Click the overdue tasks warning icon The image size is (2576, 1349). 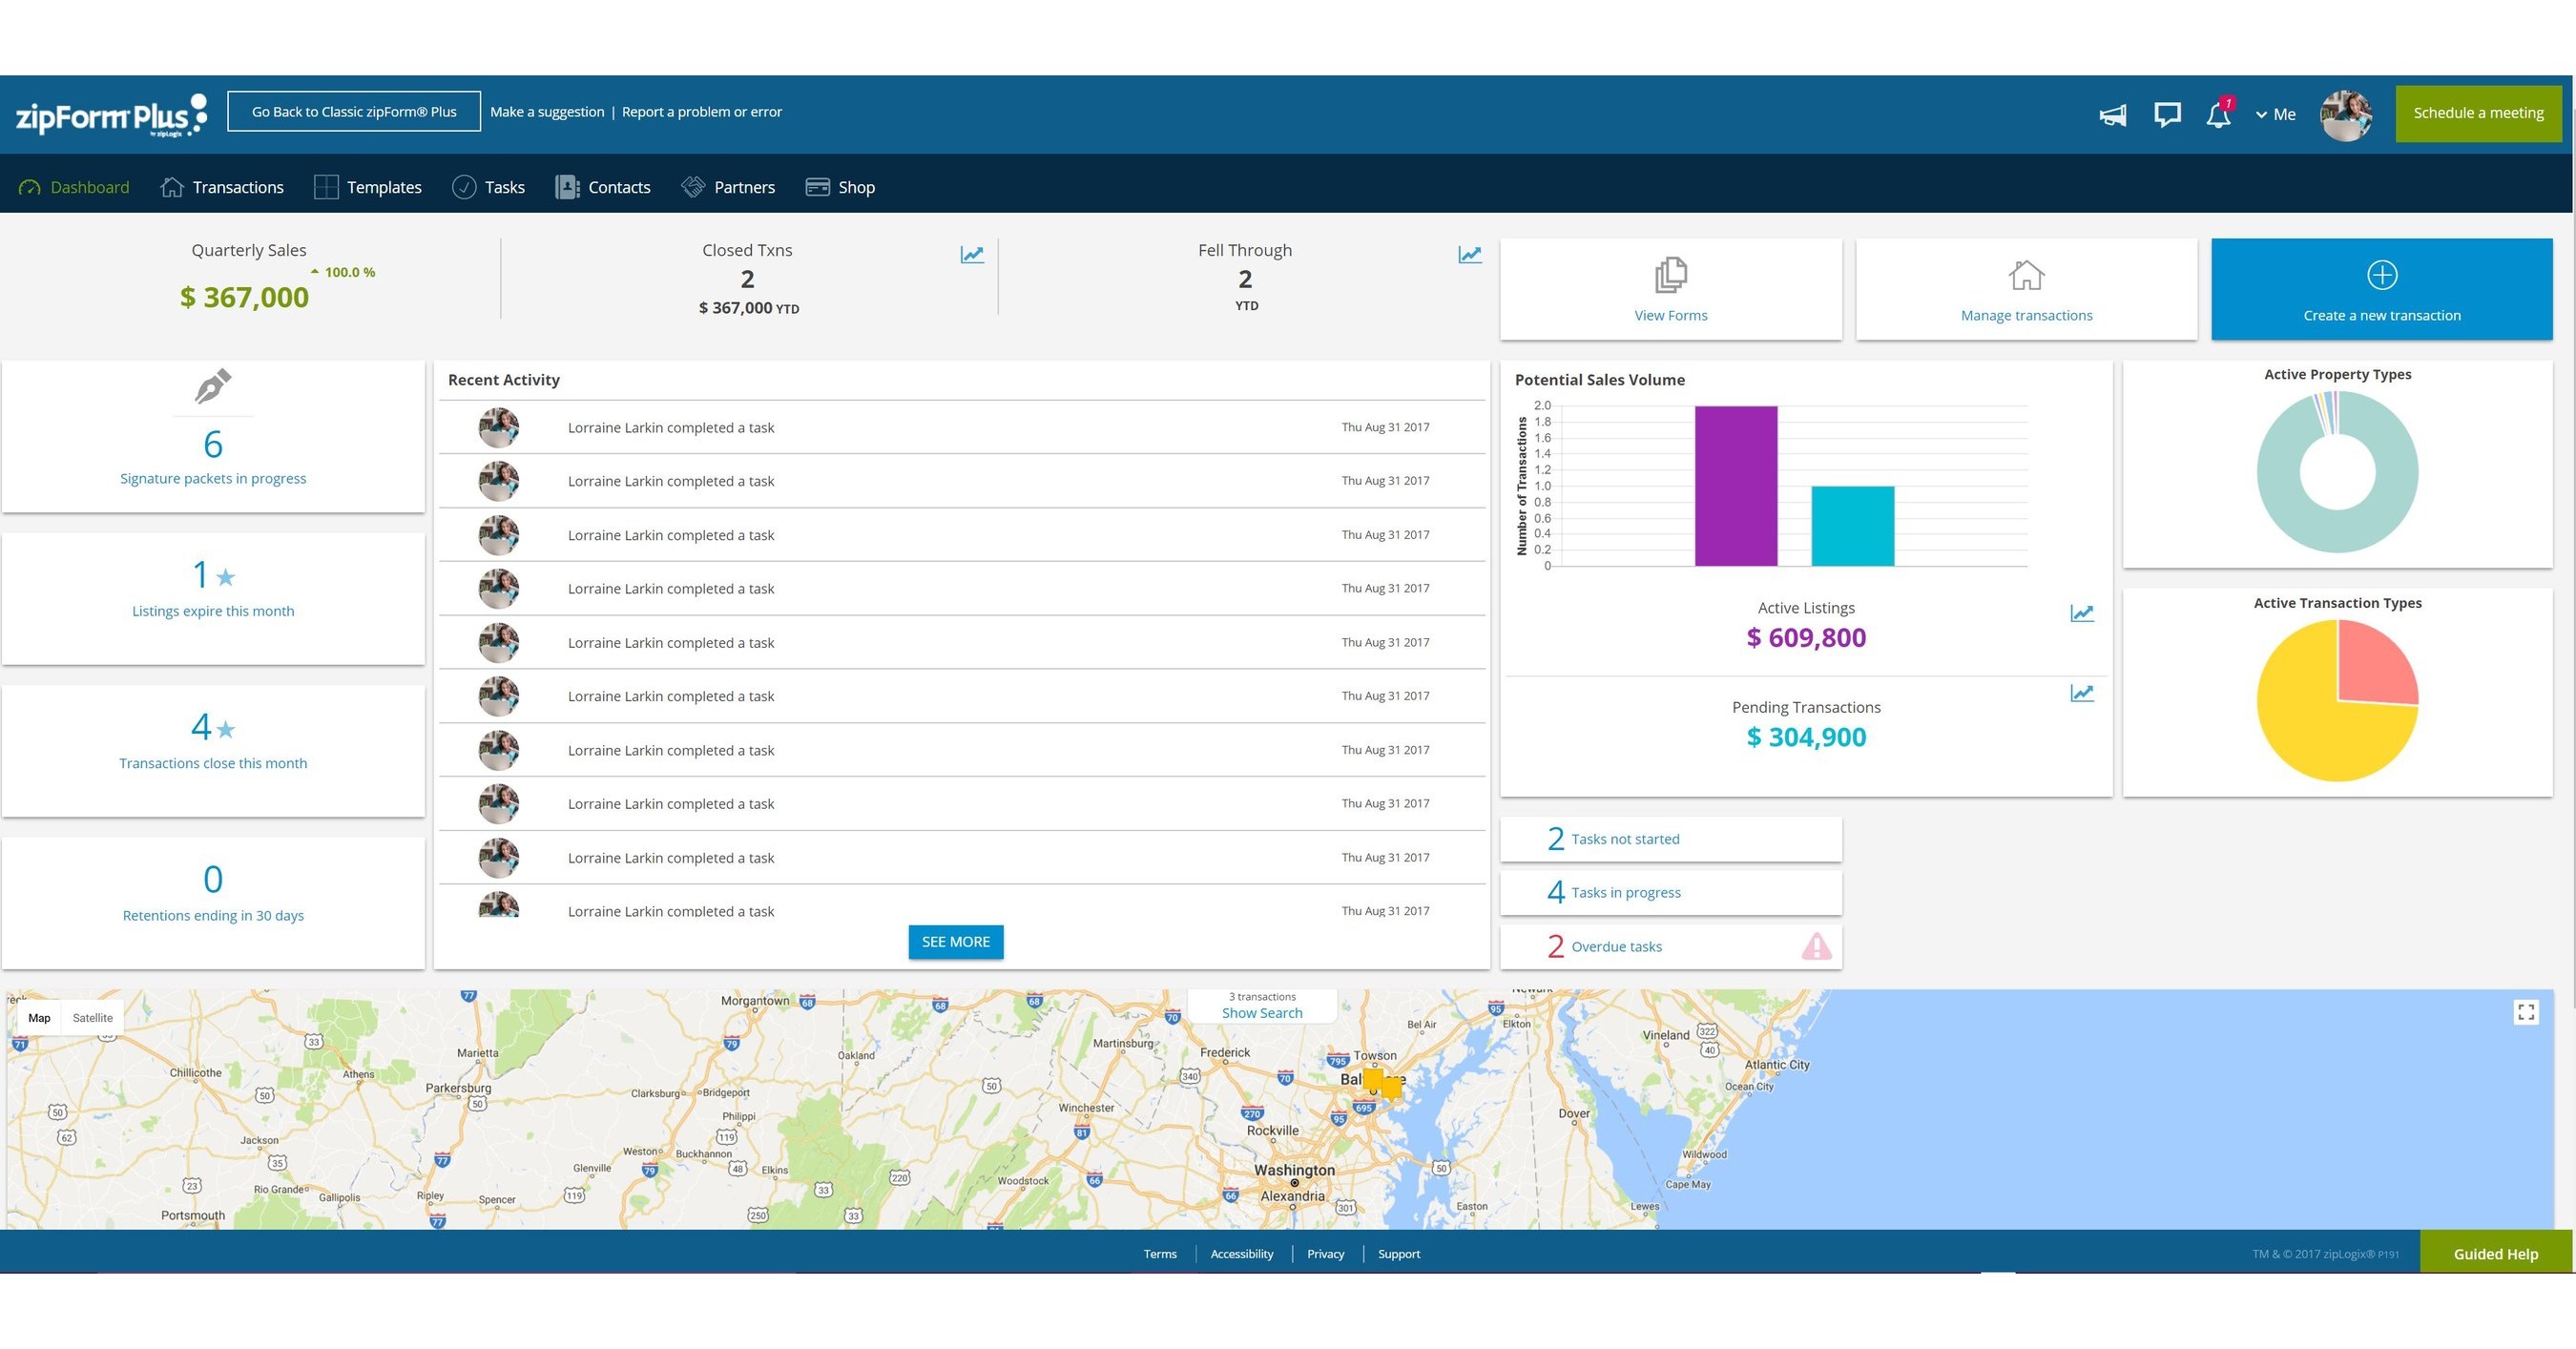pyautogui.click(x=1817, y=946)
